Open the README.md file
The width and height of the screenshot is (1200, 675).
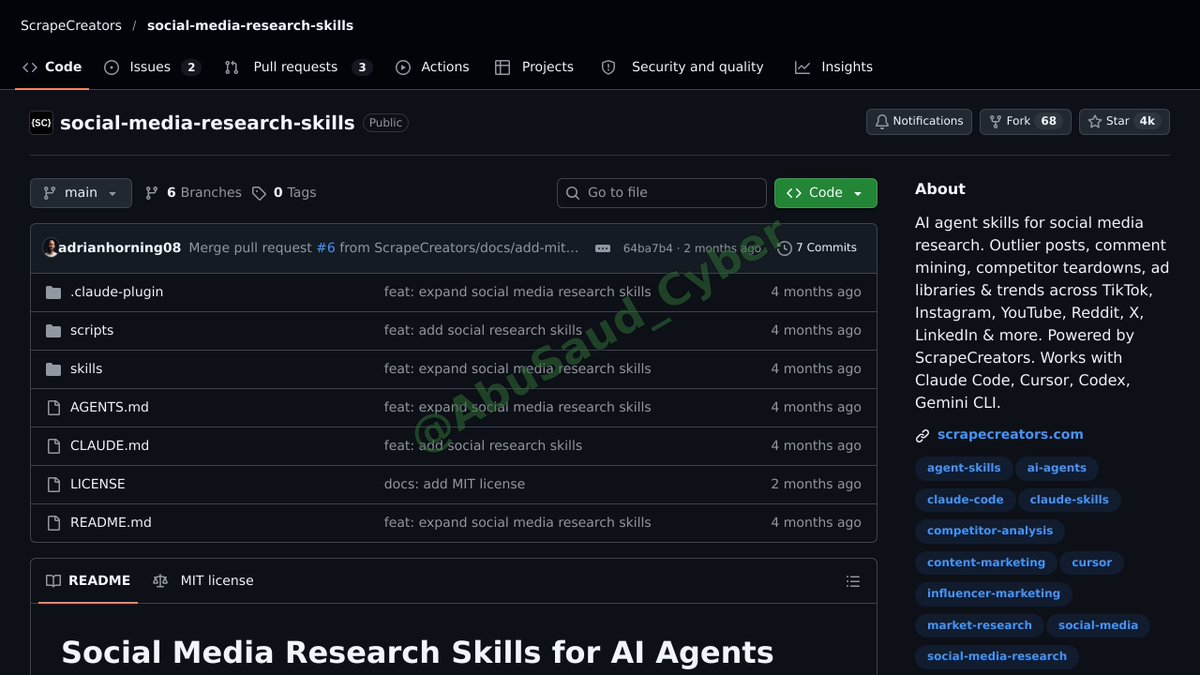111,522
